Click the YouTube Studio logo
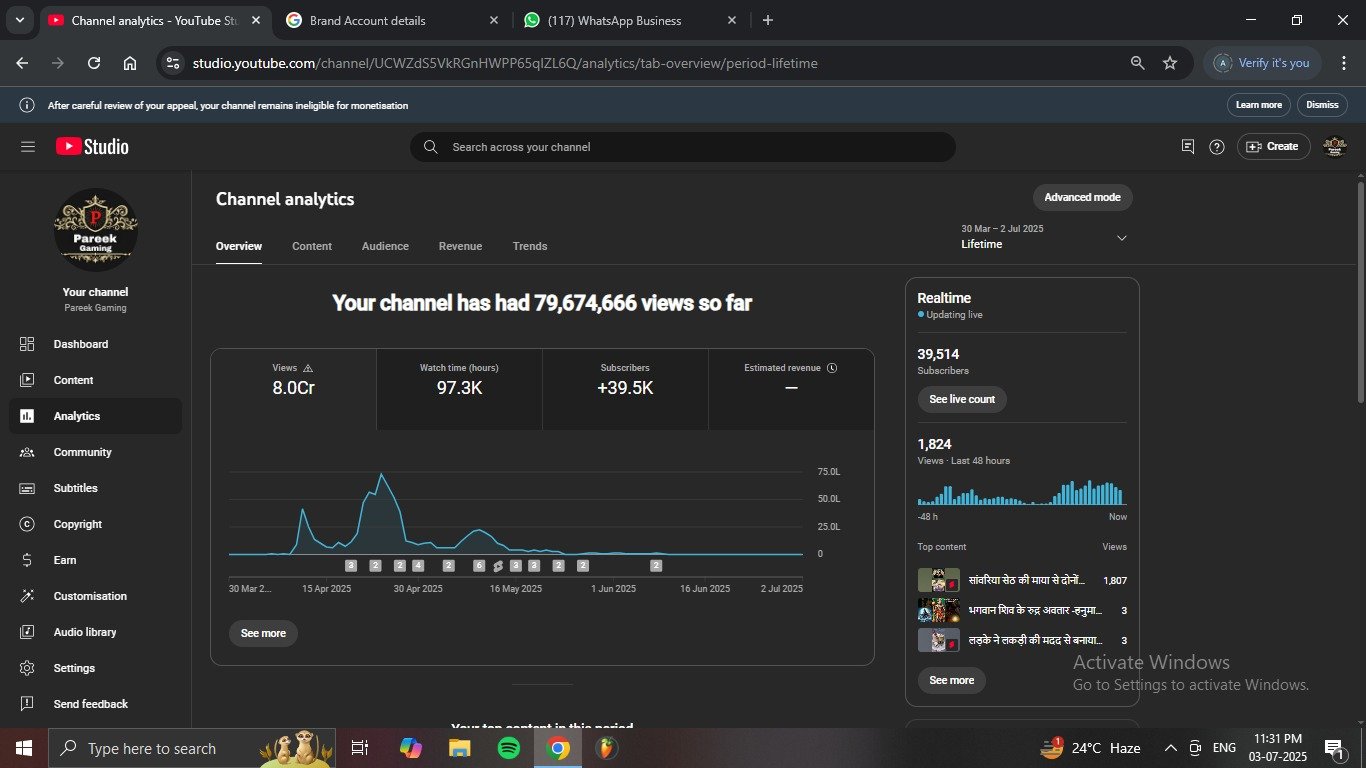This screenshot has width=1366, height=768. click(92, 147)
